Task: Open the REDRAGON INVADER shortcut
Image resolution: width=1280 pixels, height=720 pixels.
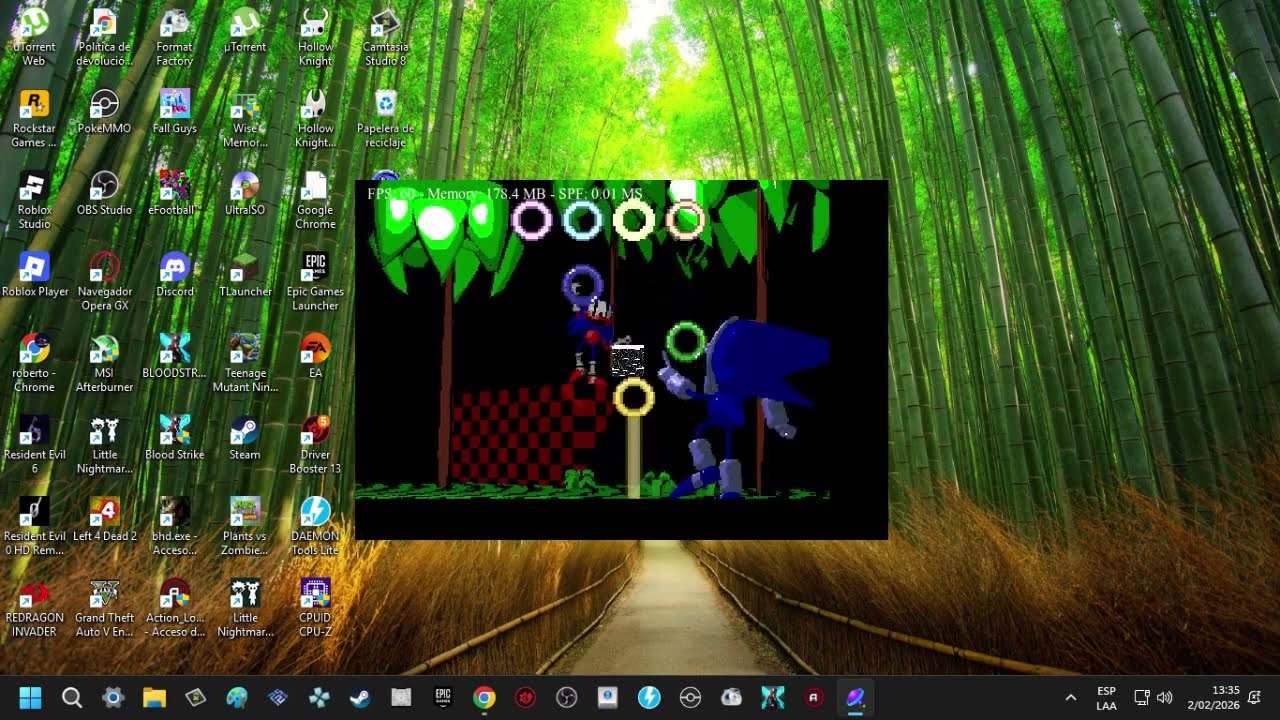Action: [34, 608]
